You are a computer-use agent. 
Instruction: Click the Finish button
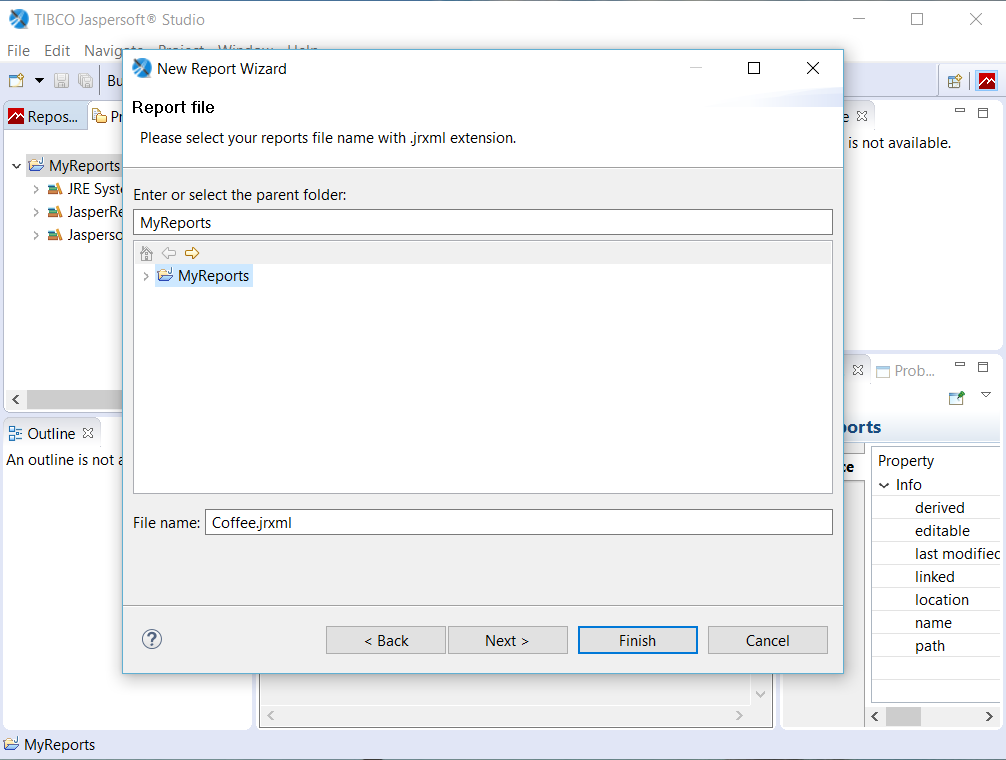click(637, 641)
